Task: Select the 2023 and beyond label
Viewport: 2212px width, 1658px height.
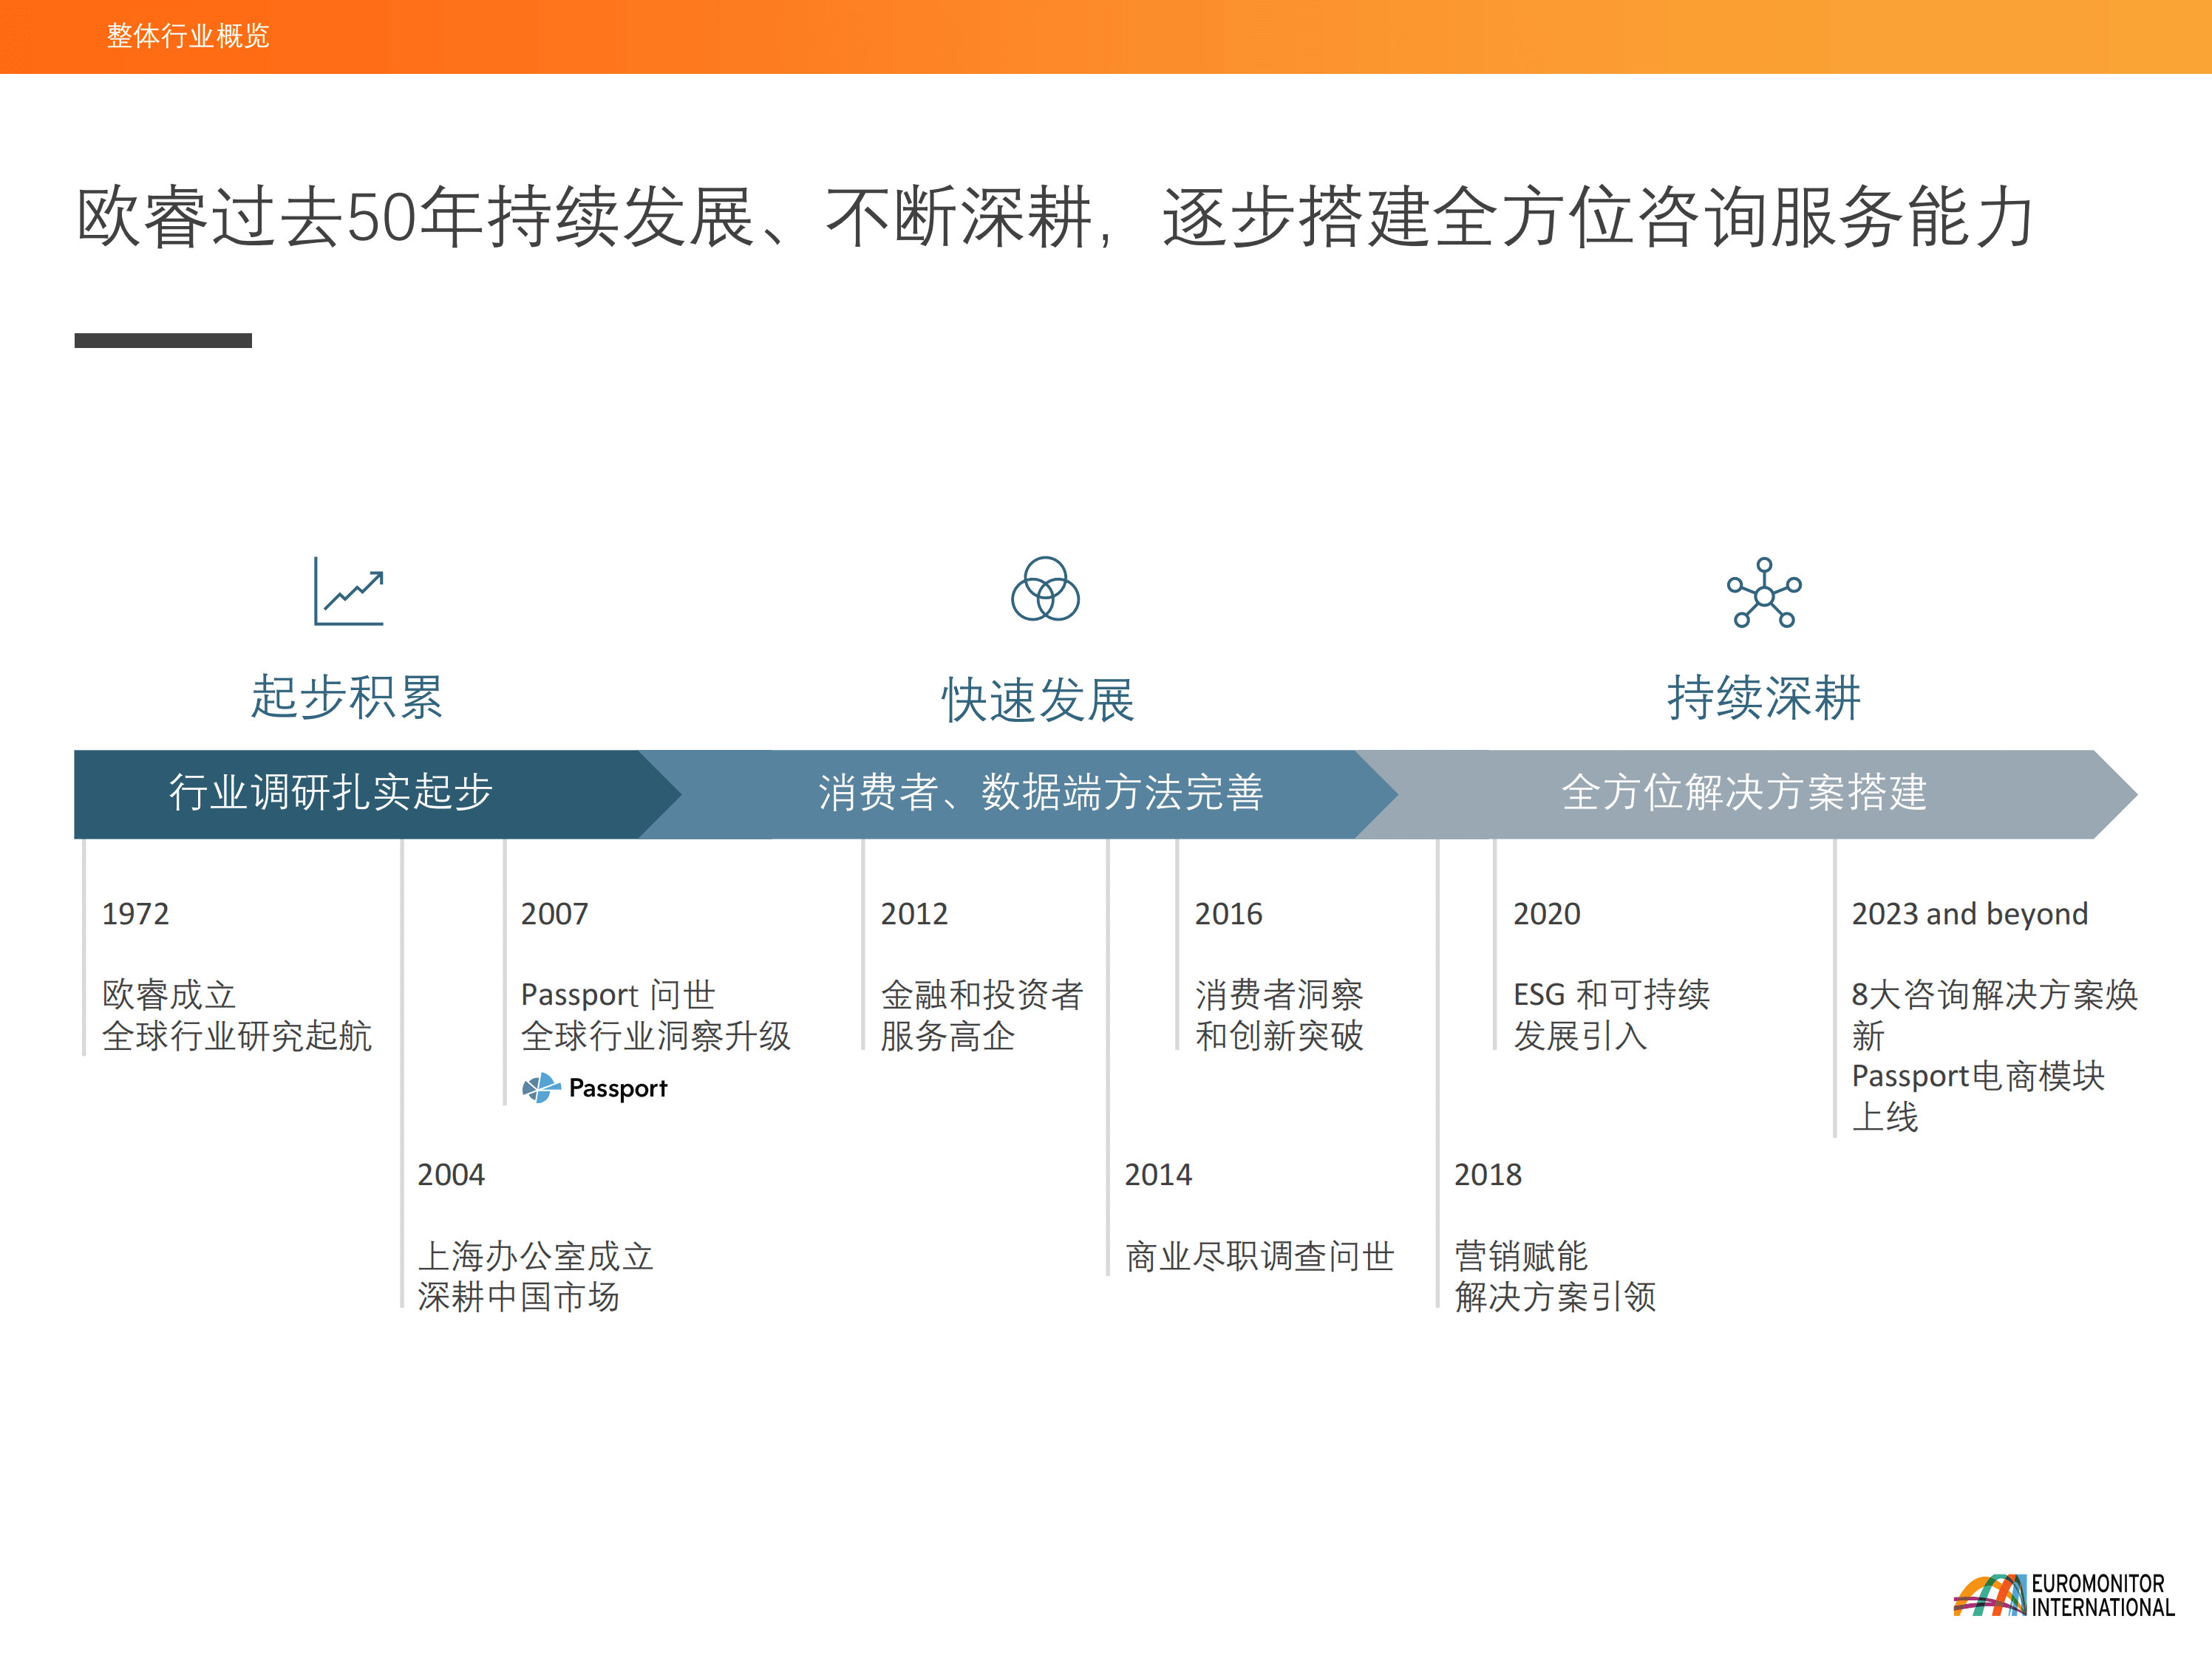Action: point(1970,913)
